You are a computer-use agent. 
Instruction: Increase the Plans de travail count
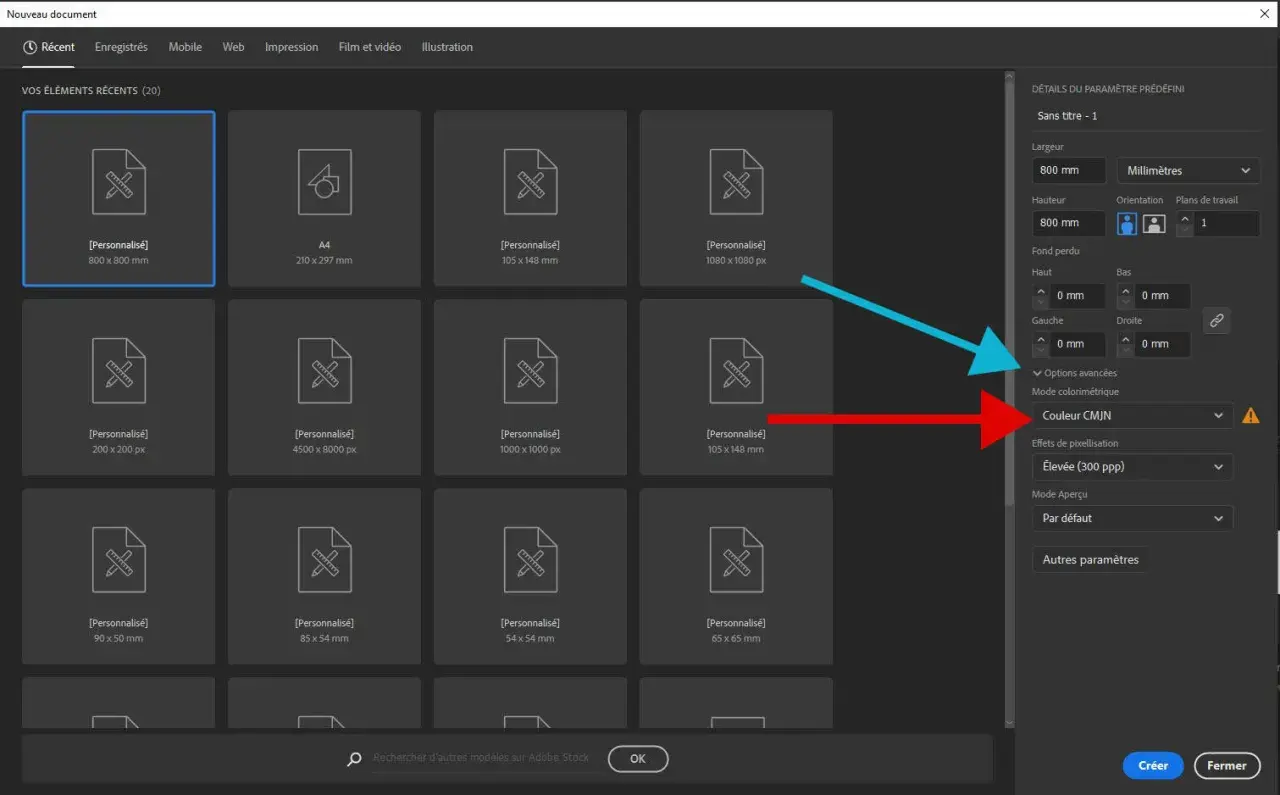pos(1185,217)
